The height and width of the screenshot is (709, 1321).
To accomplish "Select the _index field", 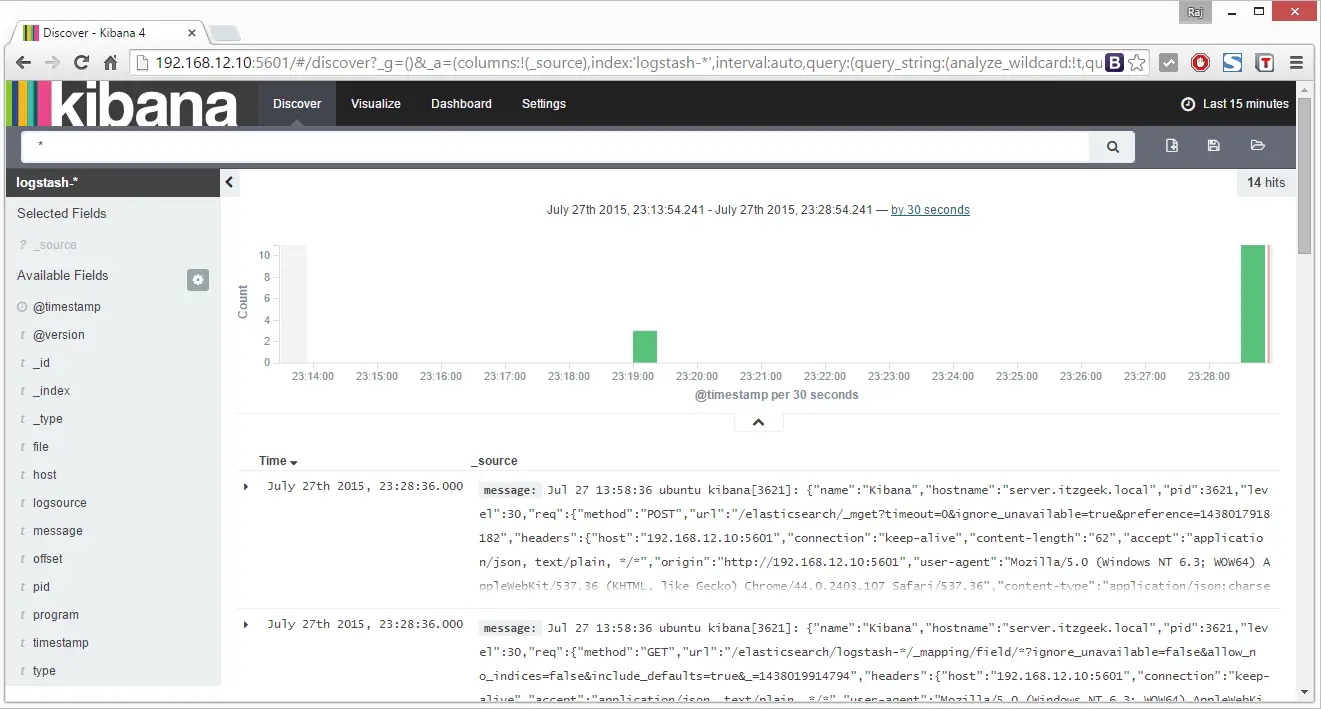I will (51, 391).
